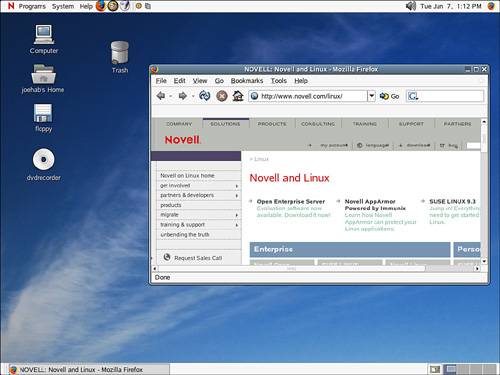Click the 'Novell on Linux home' link
The image size is (500, 375).
187,175
